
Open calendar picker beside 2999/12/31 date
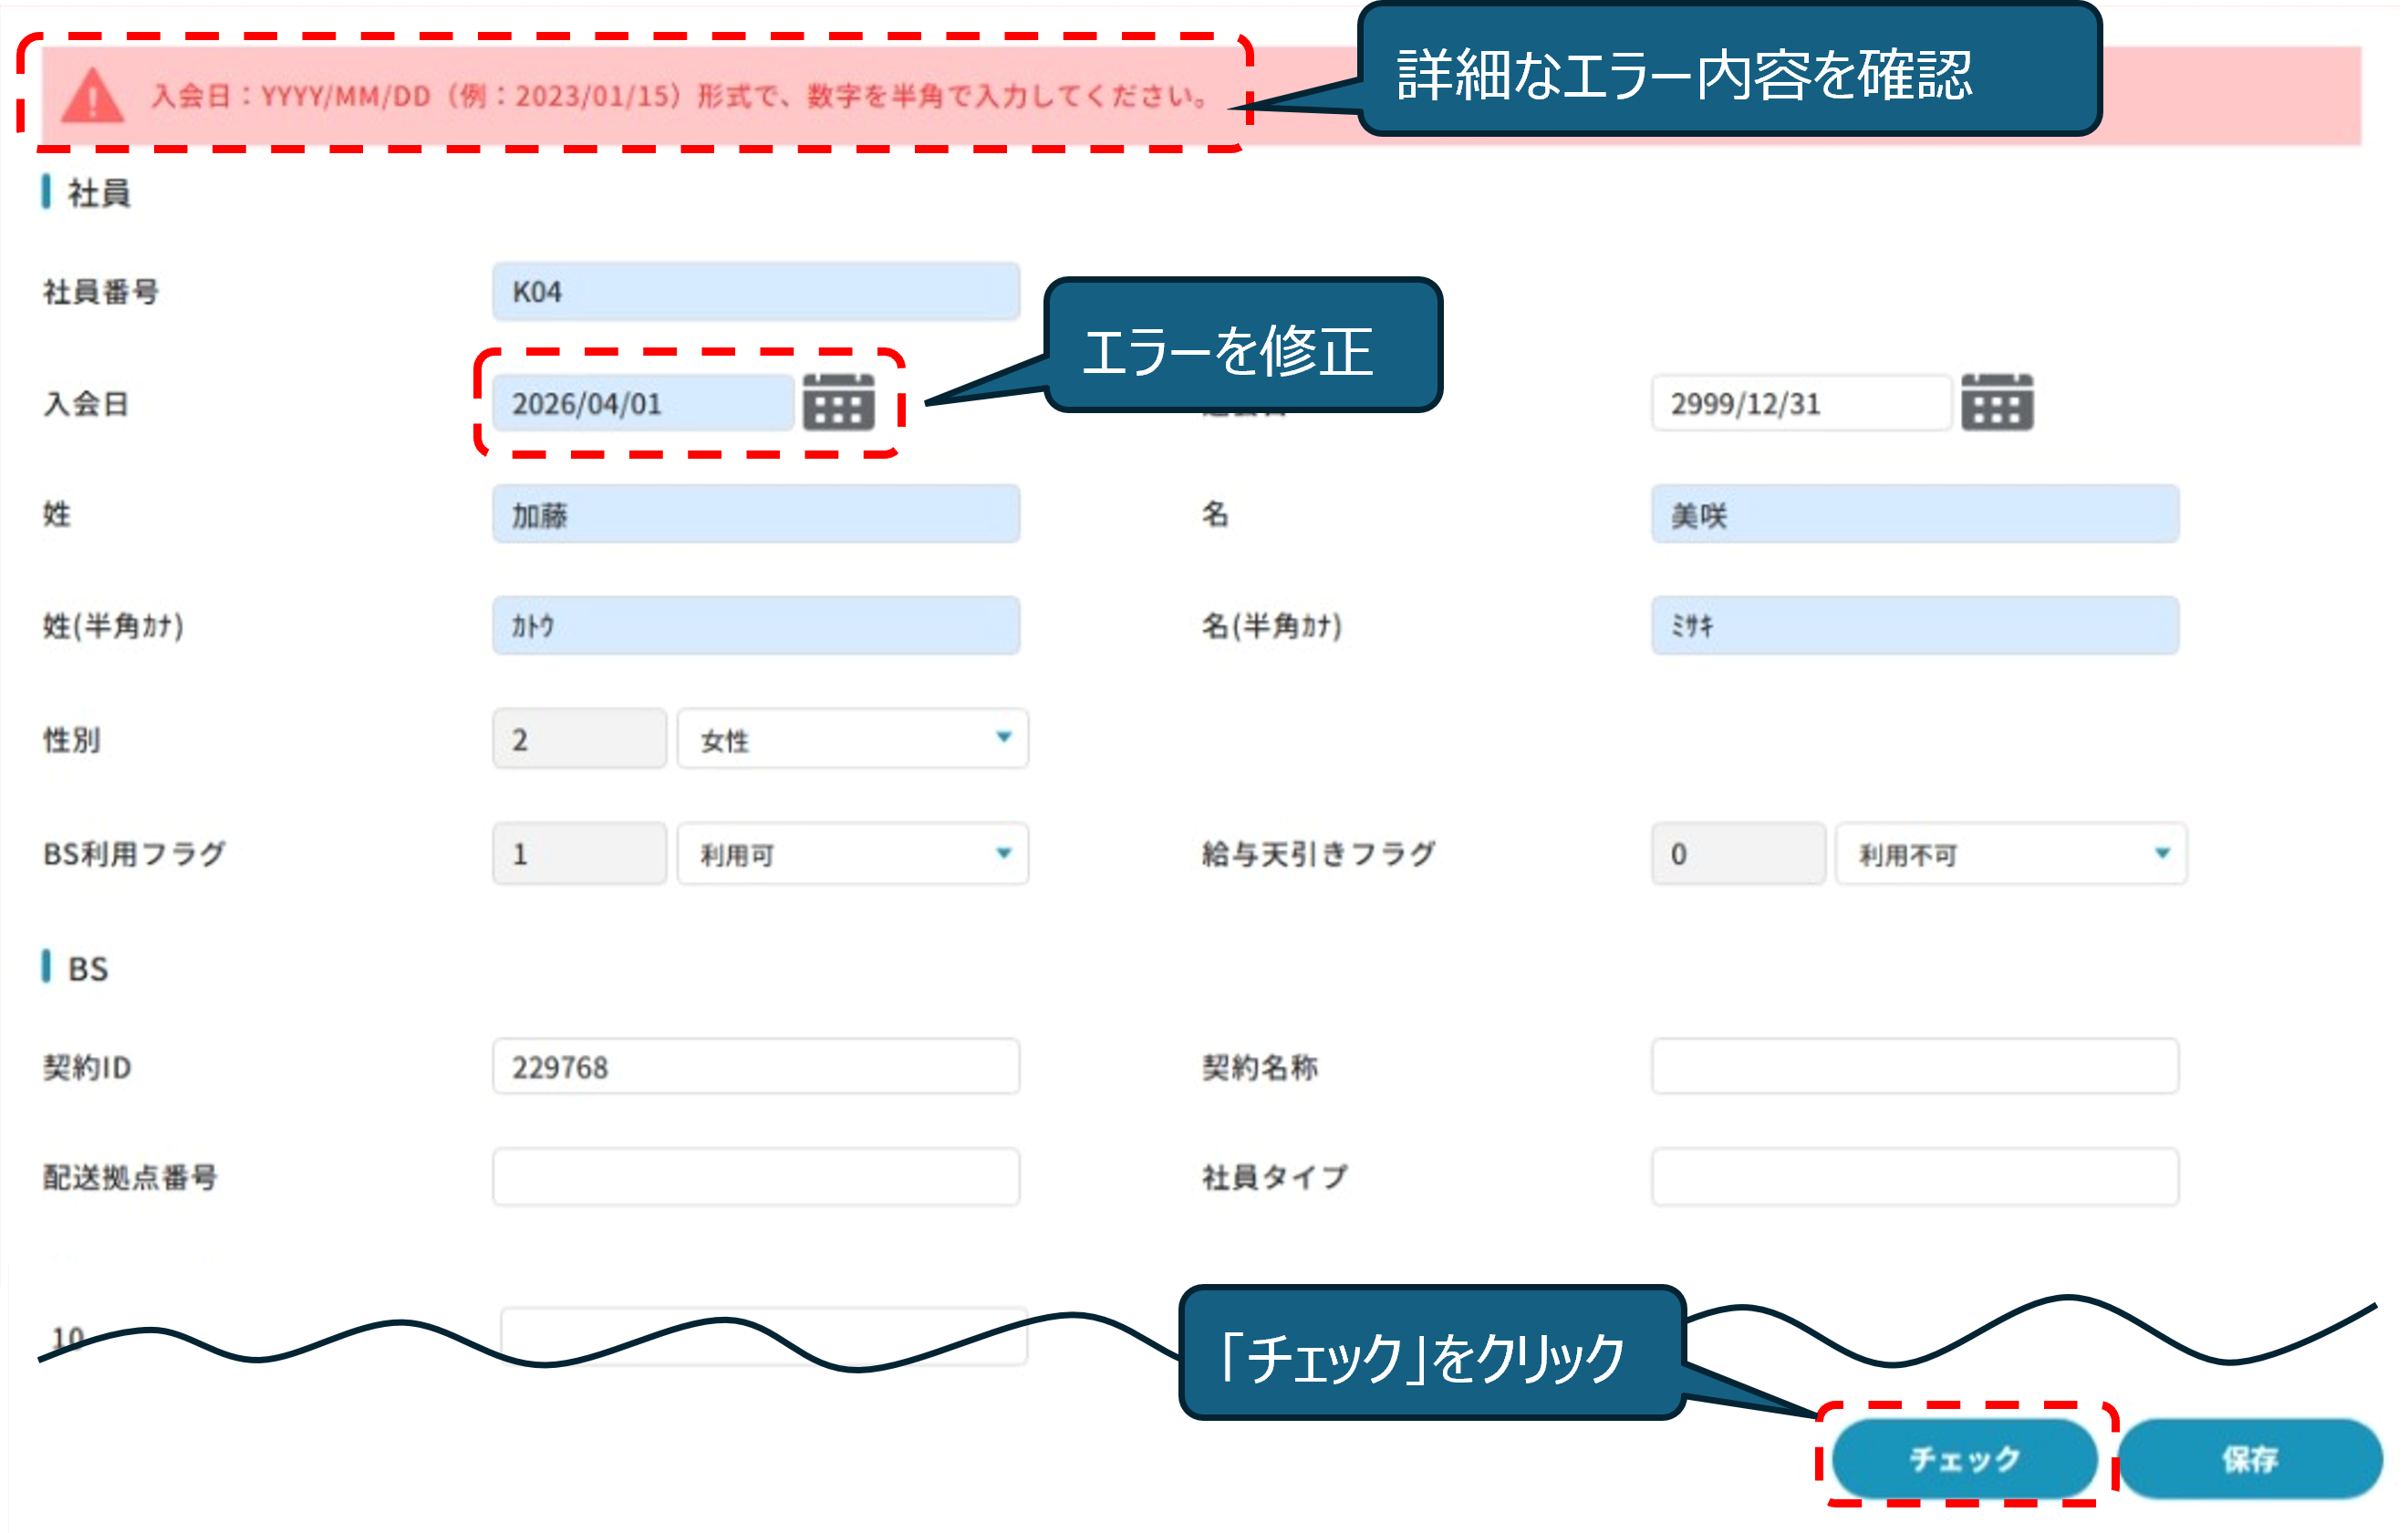point(1996,402)
